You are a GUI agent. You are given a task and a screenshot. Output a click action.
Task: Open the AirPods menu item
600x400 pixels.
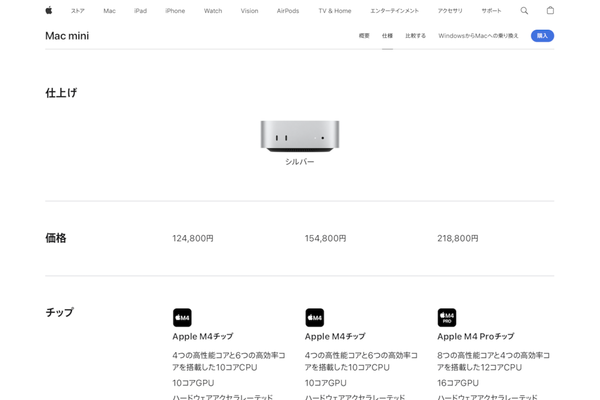pos(288,11)
